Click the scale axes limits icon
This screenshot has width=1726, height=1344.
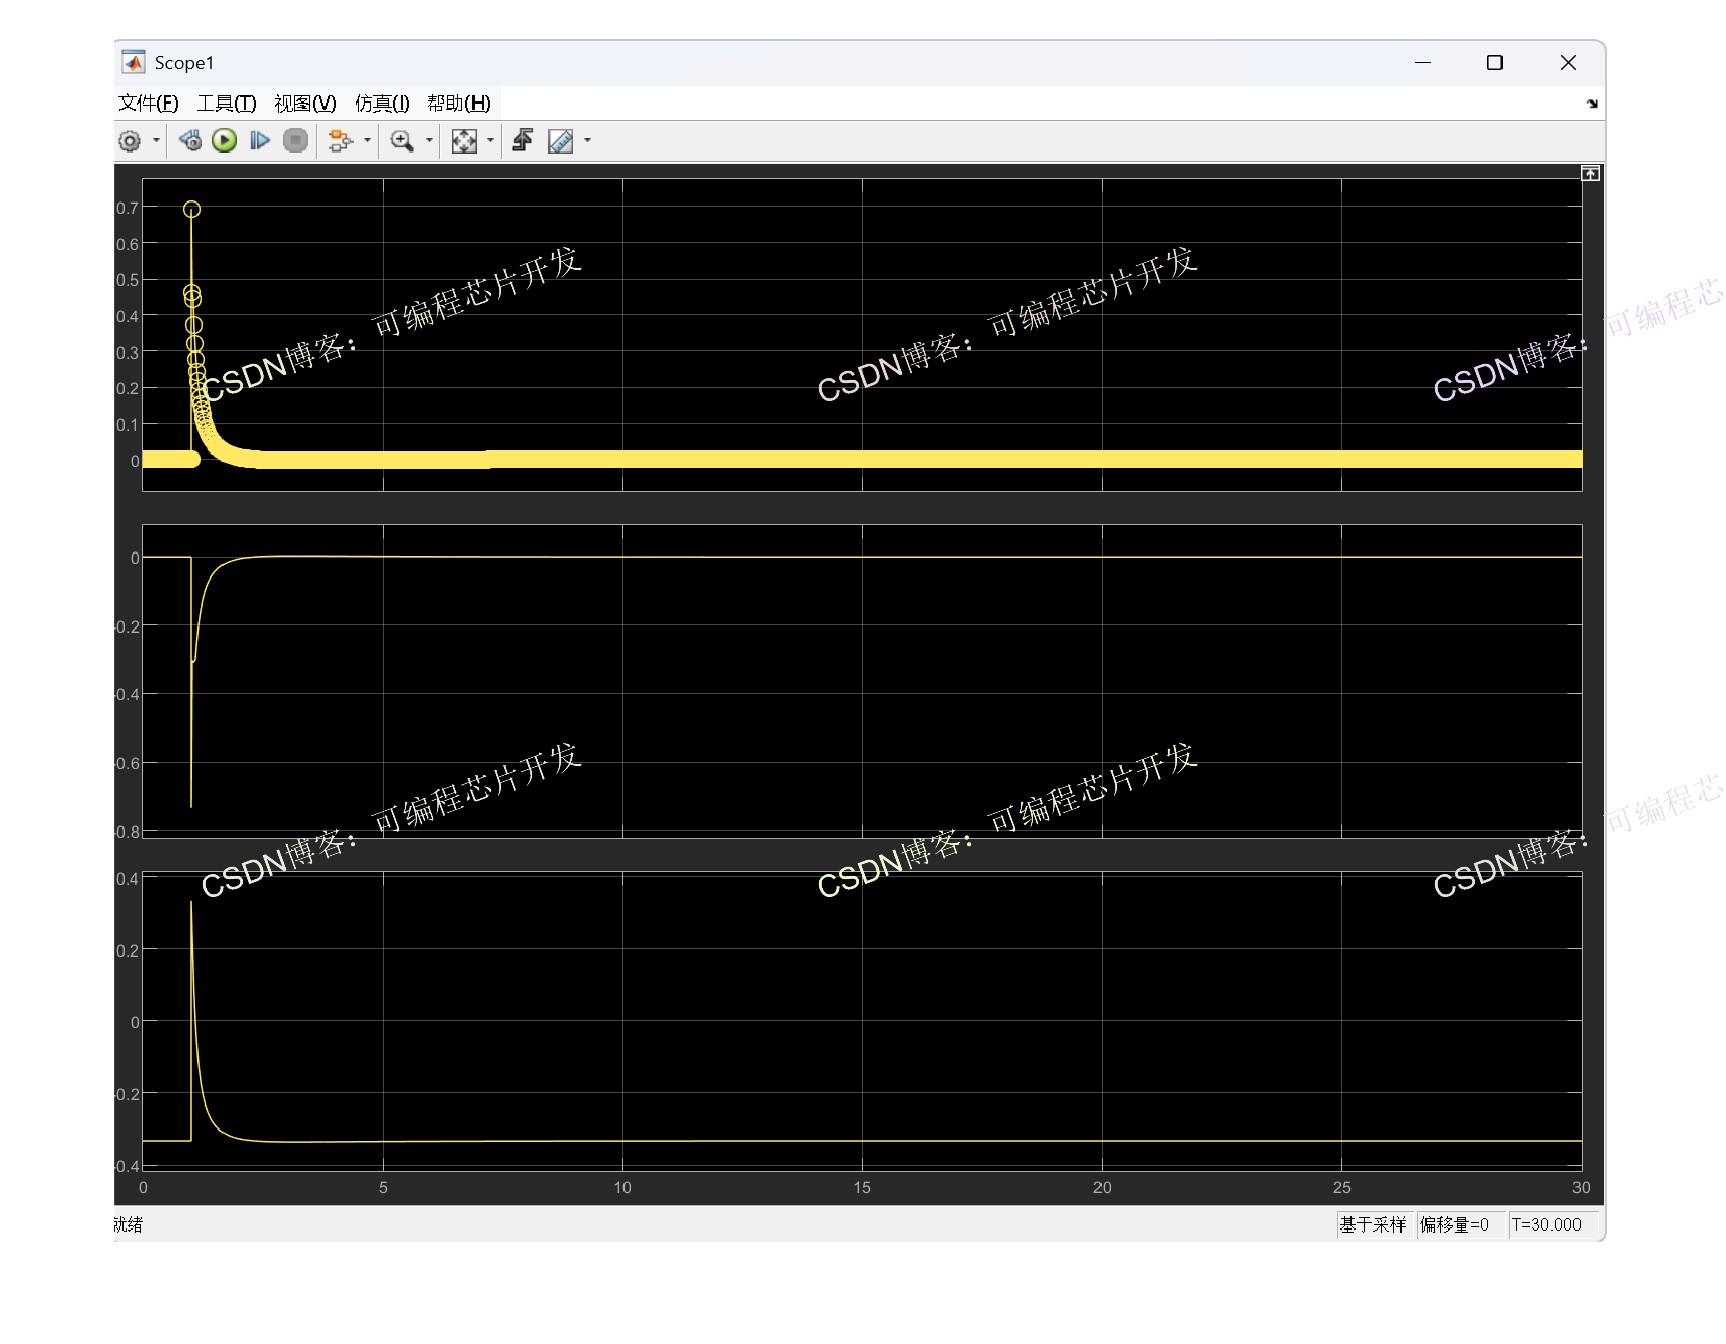(464, 141)
